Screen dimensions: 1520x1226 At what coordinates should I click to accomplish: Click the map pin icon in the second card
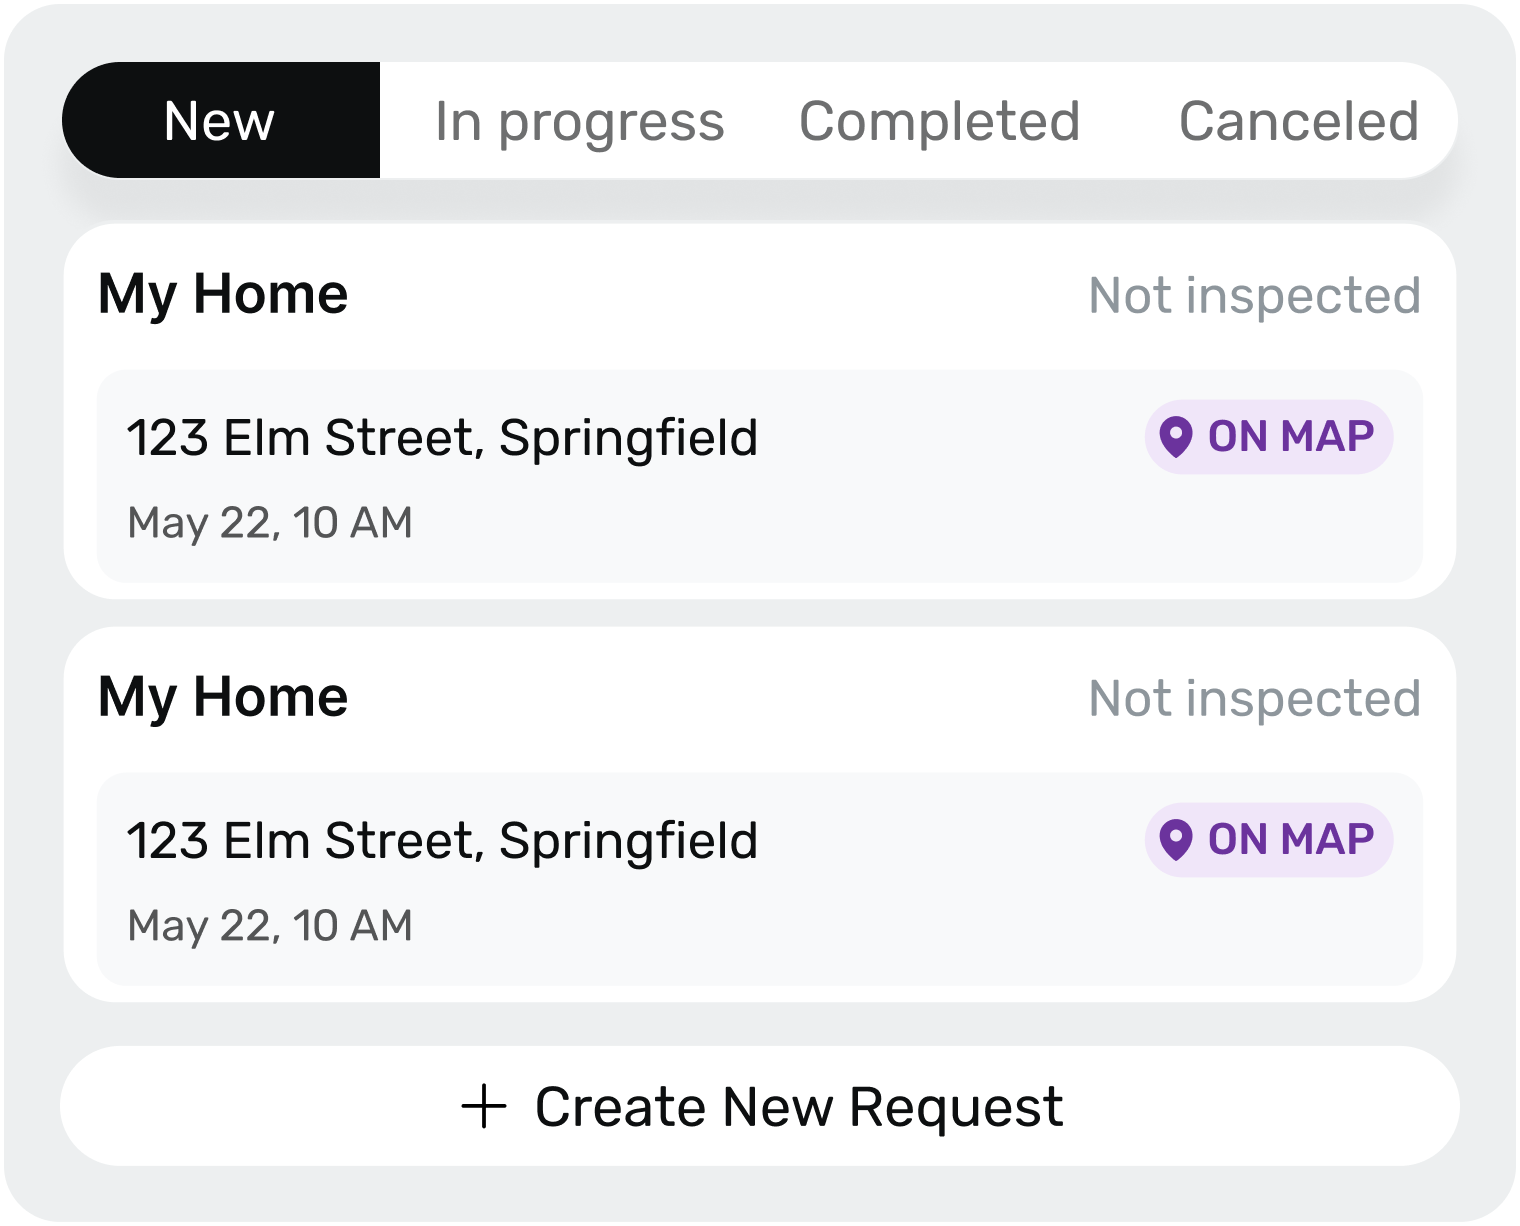tap(1176, 840)
